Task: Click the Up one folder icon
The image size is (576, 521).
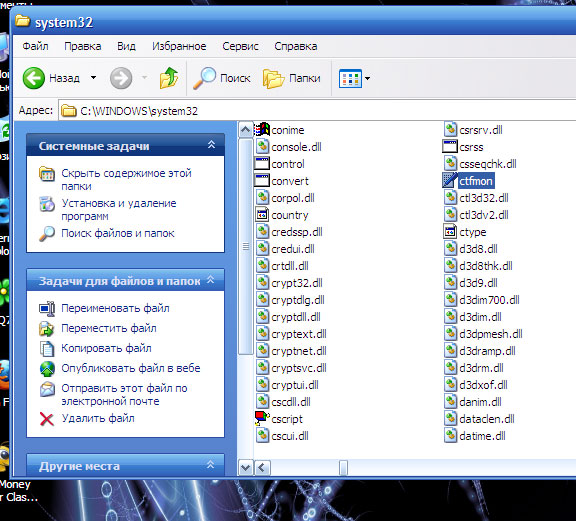Action: point(169,78)
